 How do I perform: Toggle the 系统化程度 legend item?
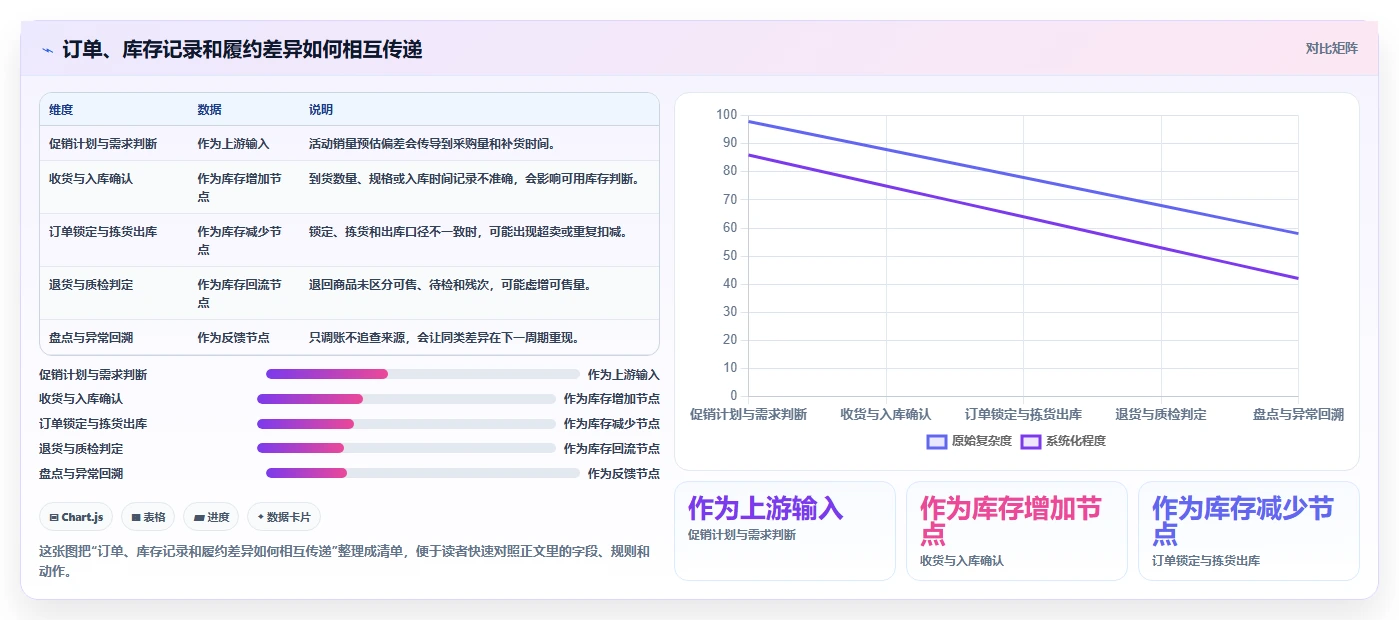click(x=1063, y=441)
